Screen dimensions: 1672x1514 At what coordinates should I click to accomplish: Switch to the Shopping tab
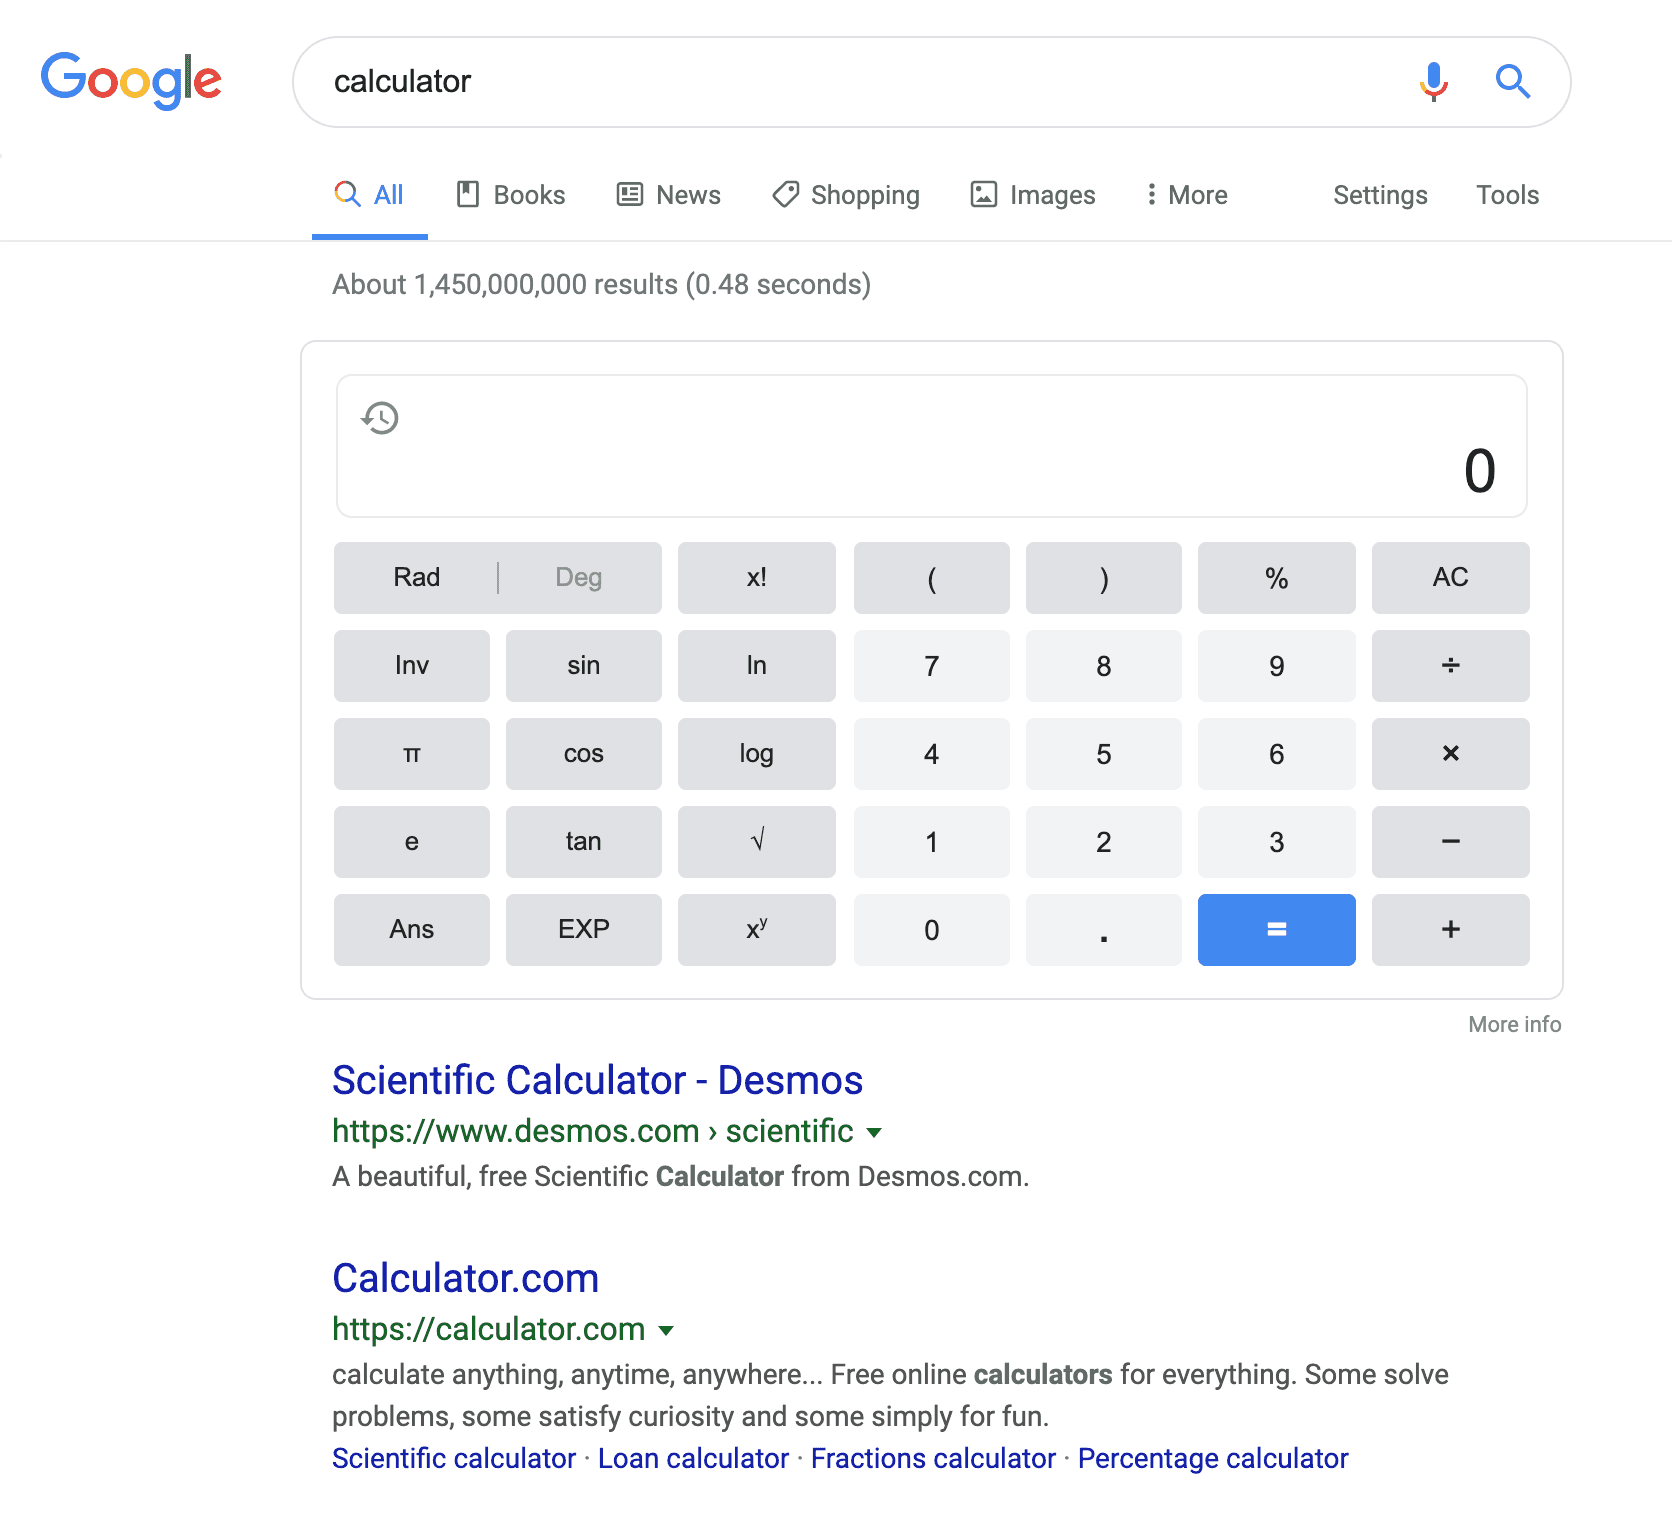click(x=846, y=195)
